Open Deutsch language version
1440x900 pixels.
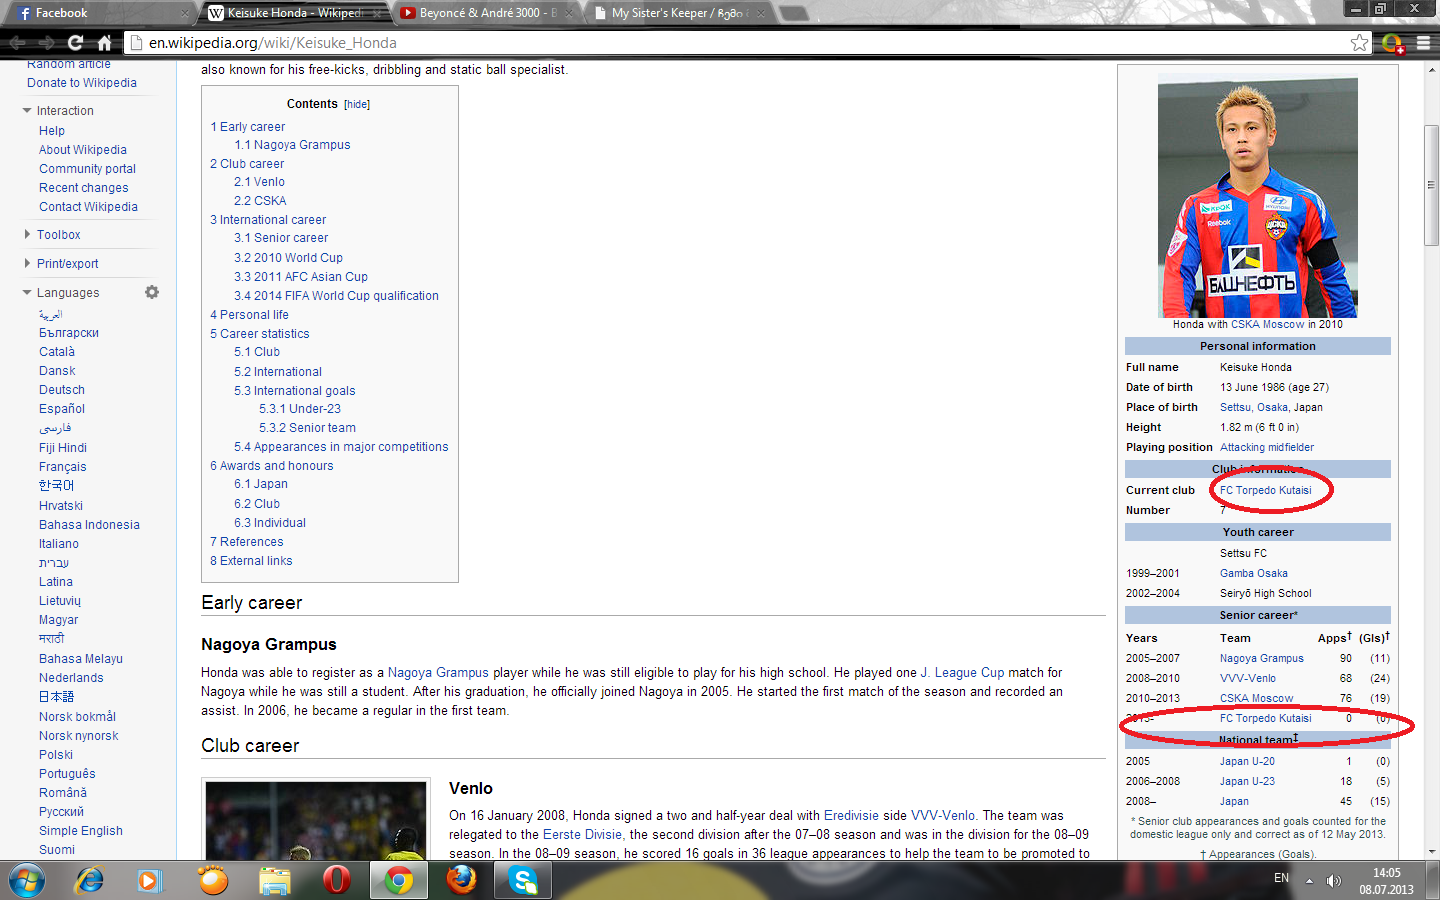[x=62, y=390]
